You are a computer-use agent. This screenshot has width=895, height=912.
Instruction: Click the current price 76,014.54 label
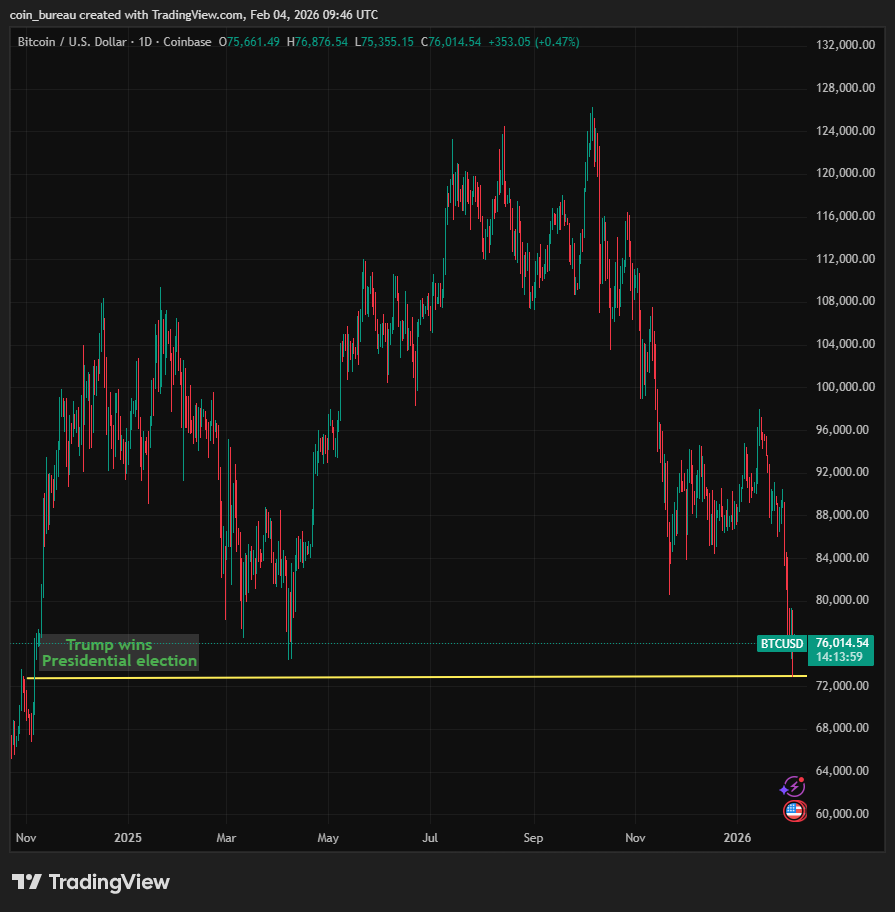pyautogui.click(x=841, y=643)
